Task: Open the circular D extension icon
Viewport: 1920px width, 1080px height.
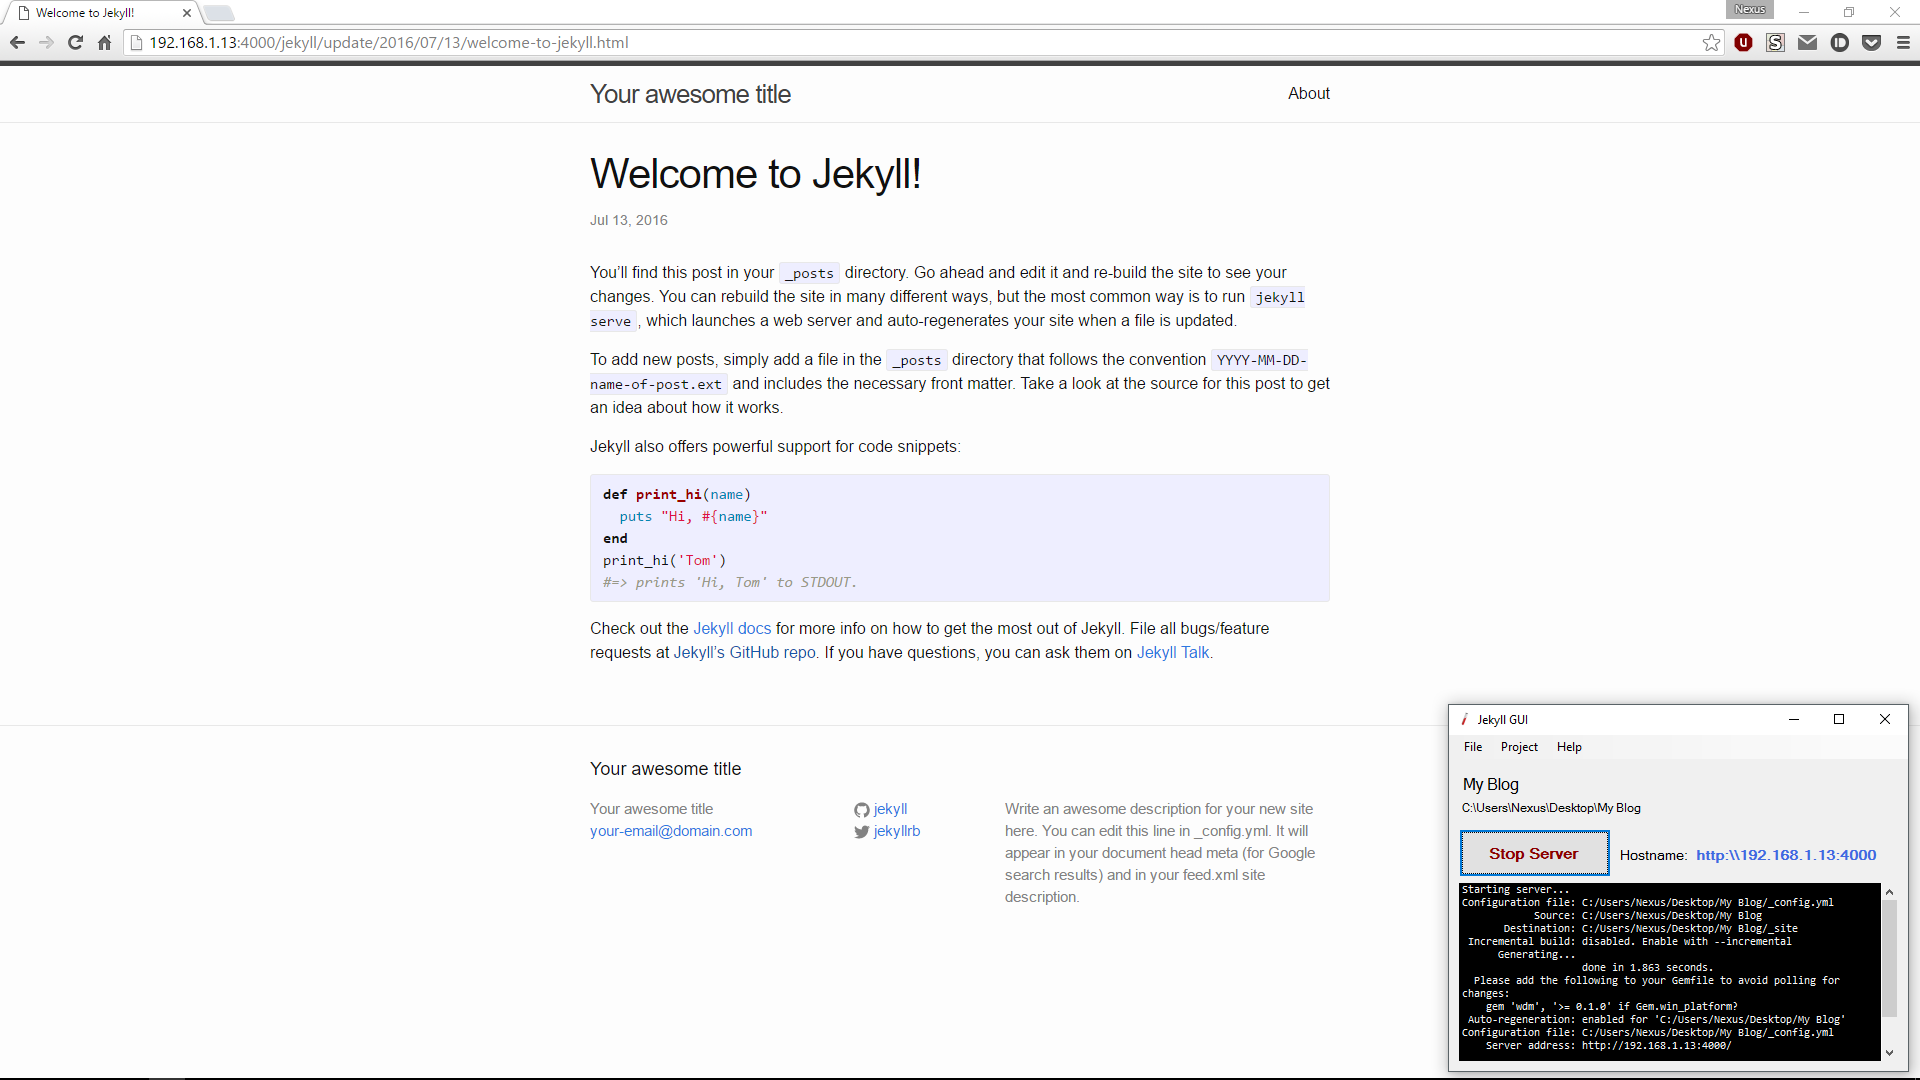Action: click(x=1839, y=43)
